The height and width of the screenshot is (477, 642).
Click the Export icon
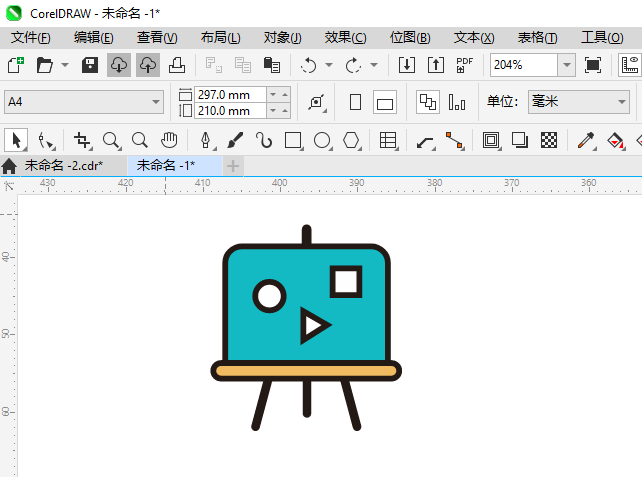click(x=436, y=65)
